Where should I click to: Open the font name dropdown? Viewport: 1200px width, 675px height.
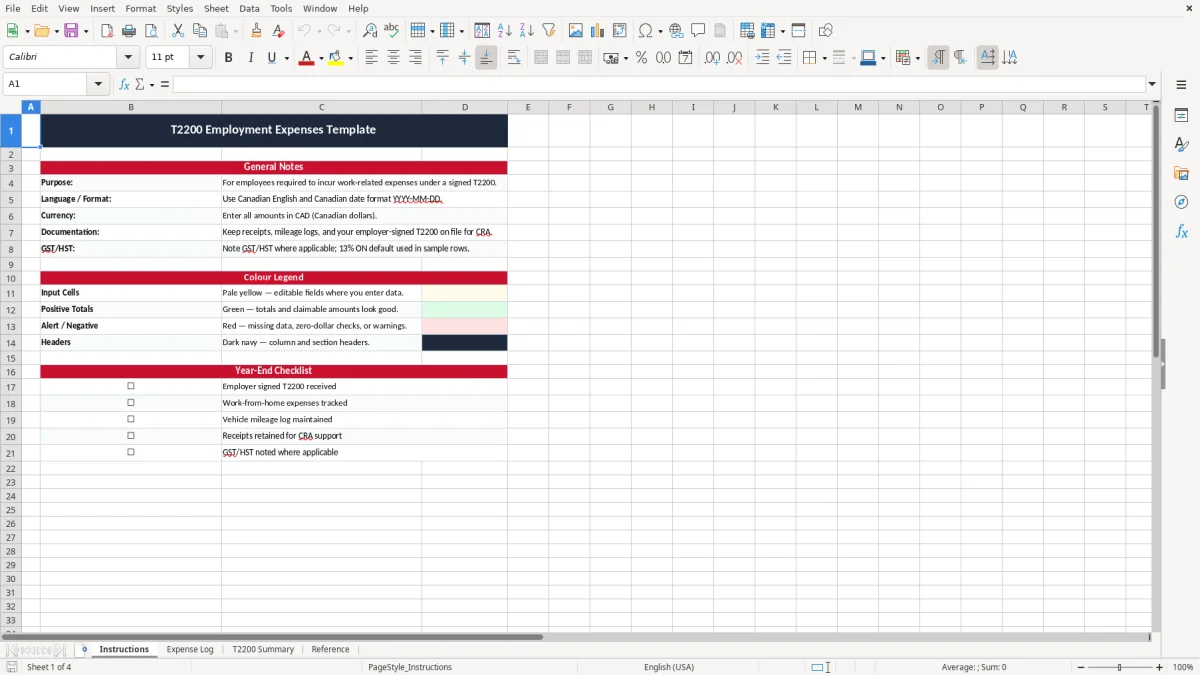point(128,58)
